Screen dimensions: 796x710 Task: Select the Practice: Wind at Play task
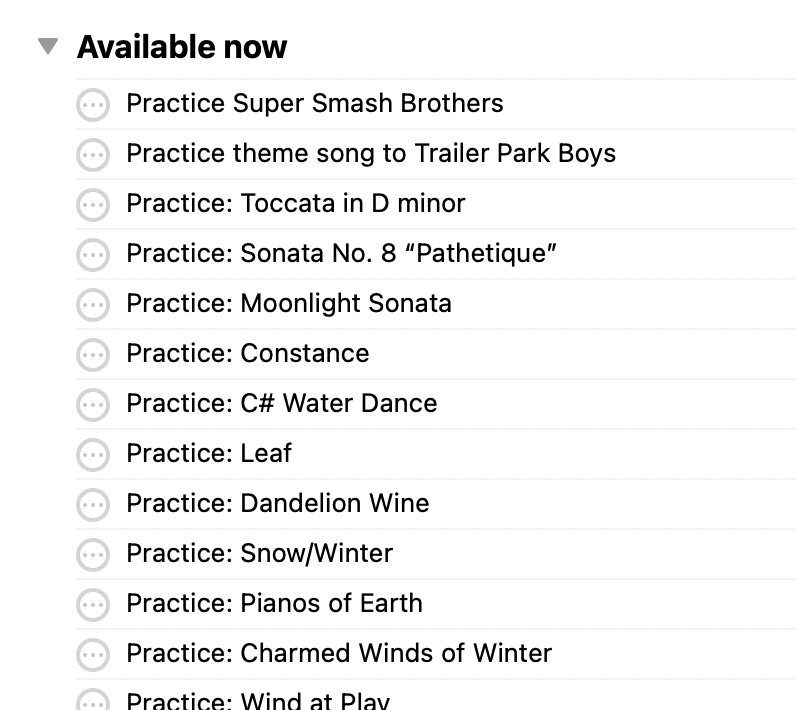258,700
